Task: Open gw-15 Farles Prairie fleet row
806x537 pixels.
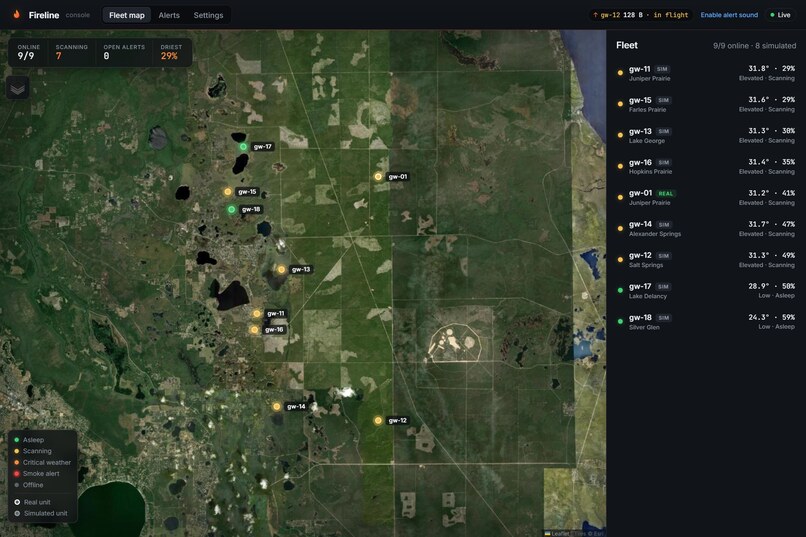Action: (x=706, y=104)
